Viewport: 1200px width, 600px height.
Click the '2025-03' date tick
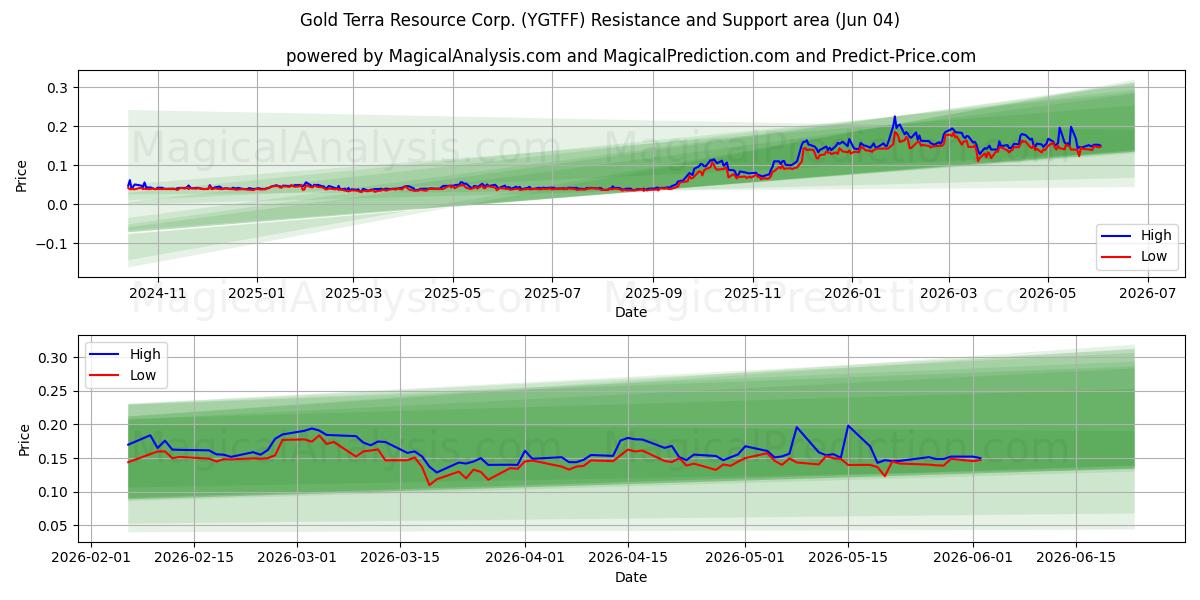[353, 293]
